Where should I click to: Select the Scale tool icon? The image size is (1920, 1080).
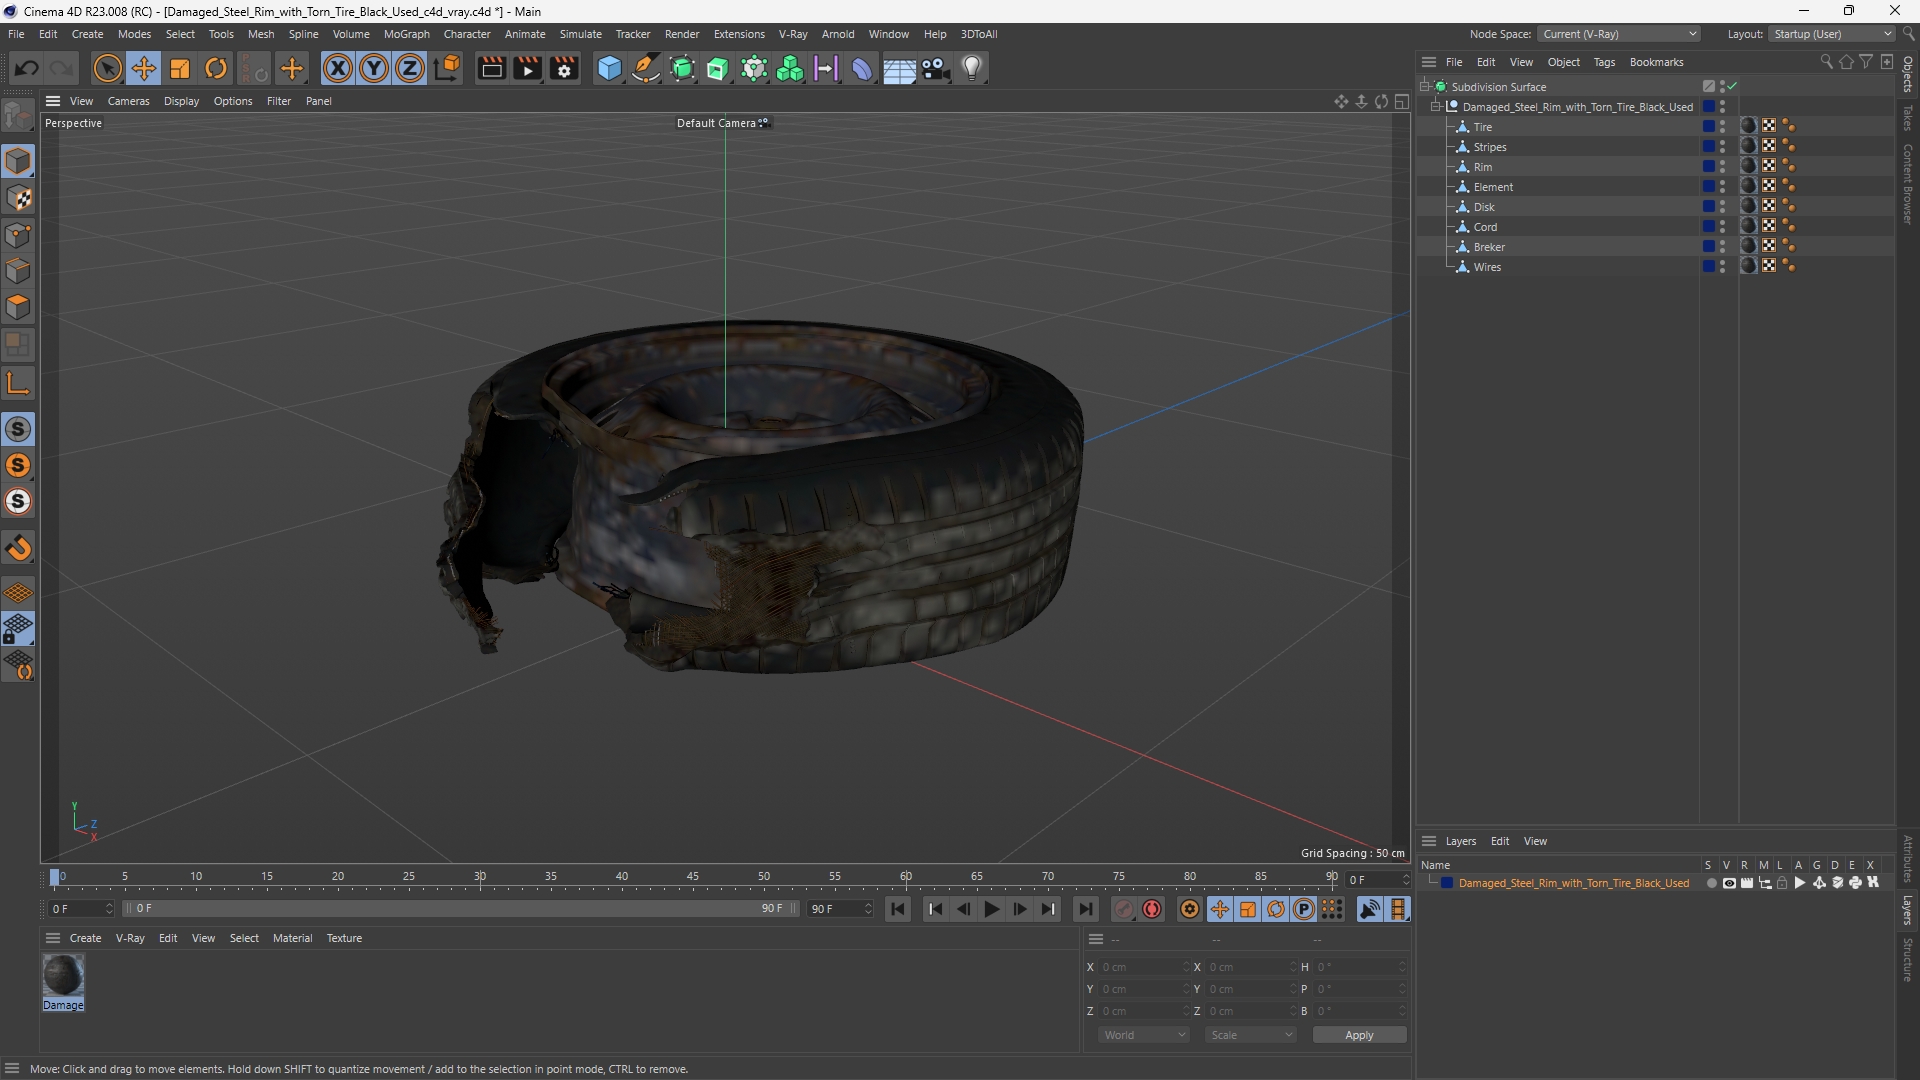[x=180, y=68]
